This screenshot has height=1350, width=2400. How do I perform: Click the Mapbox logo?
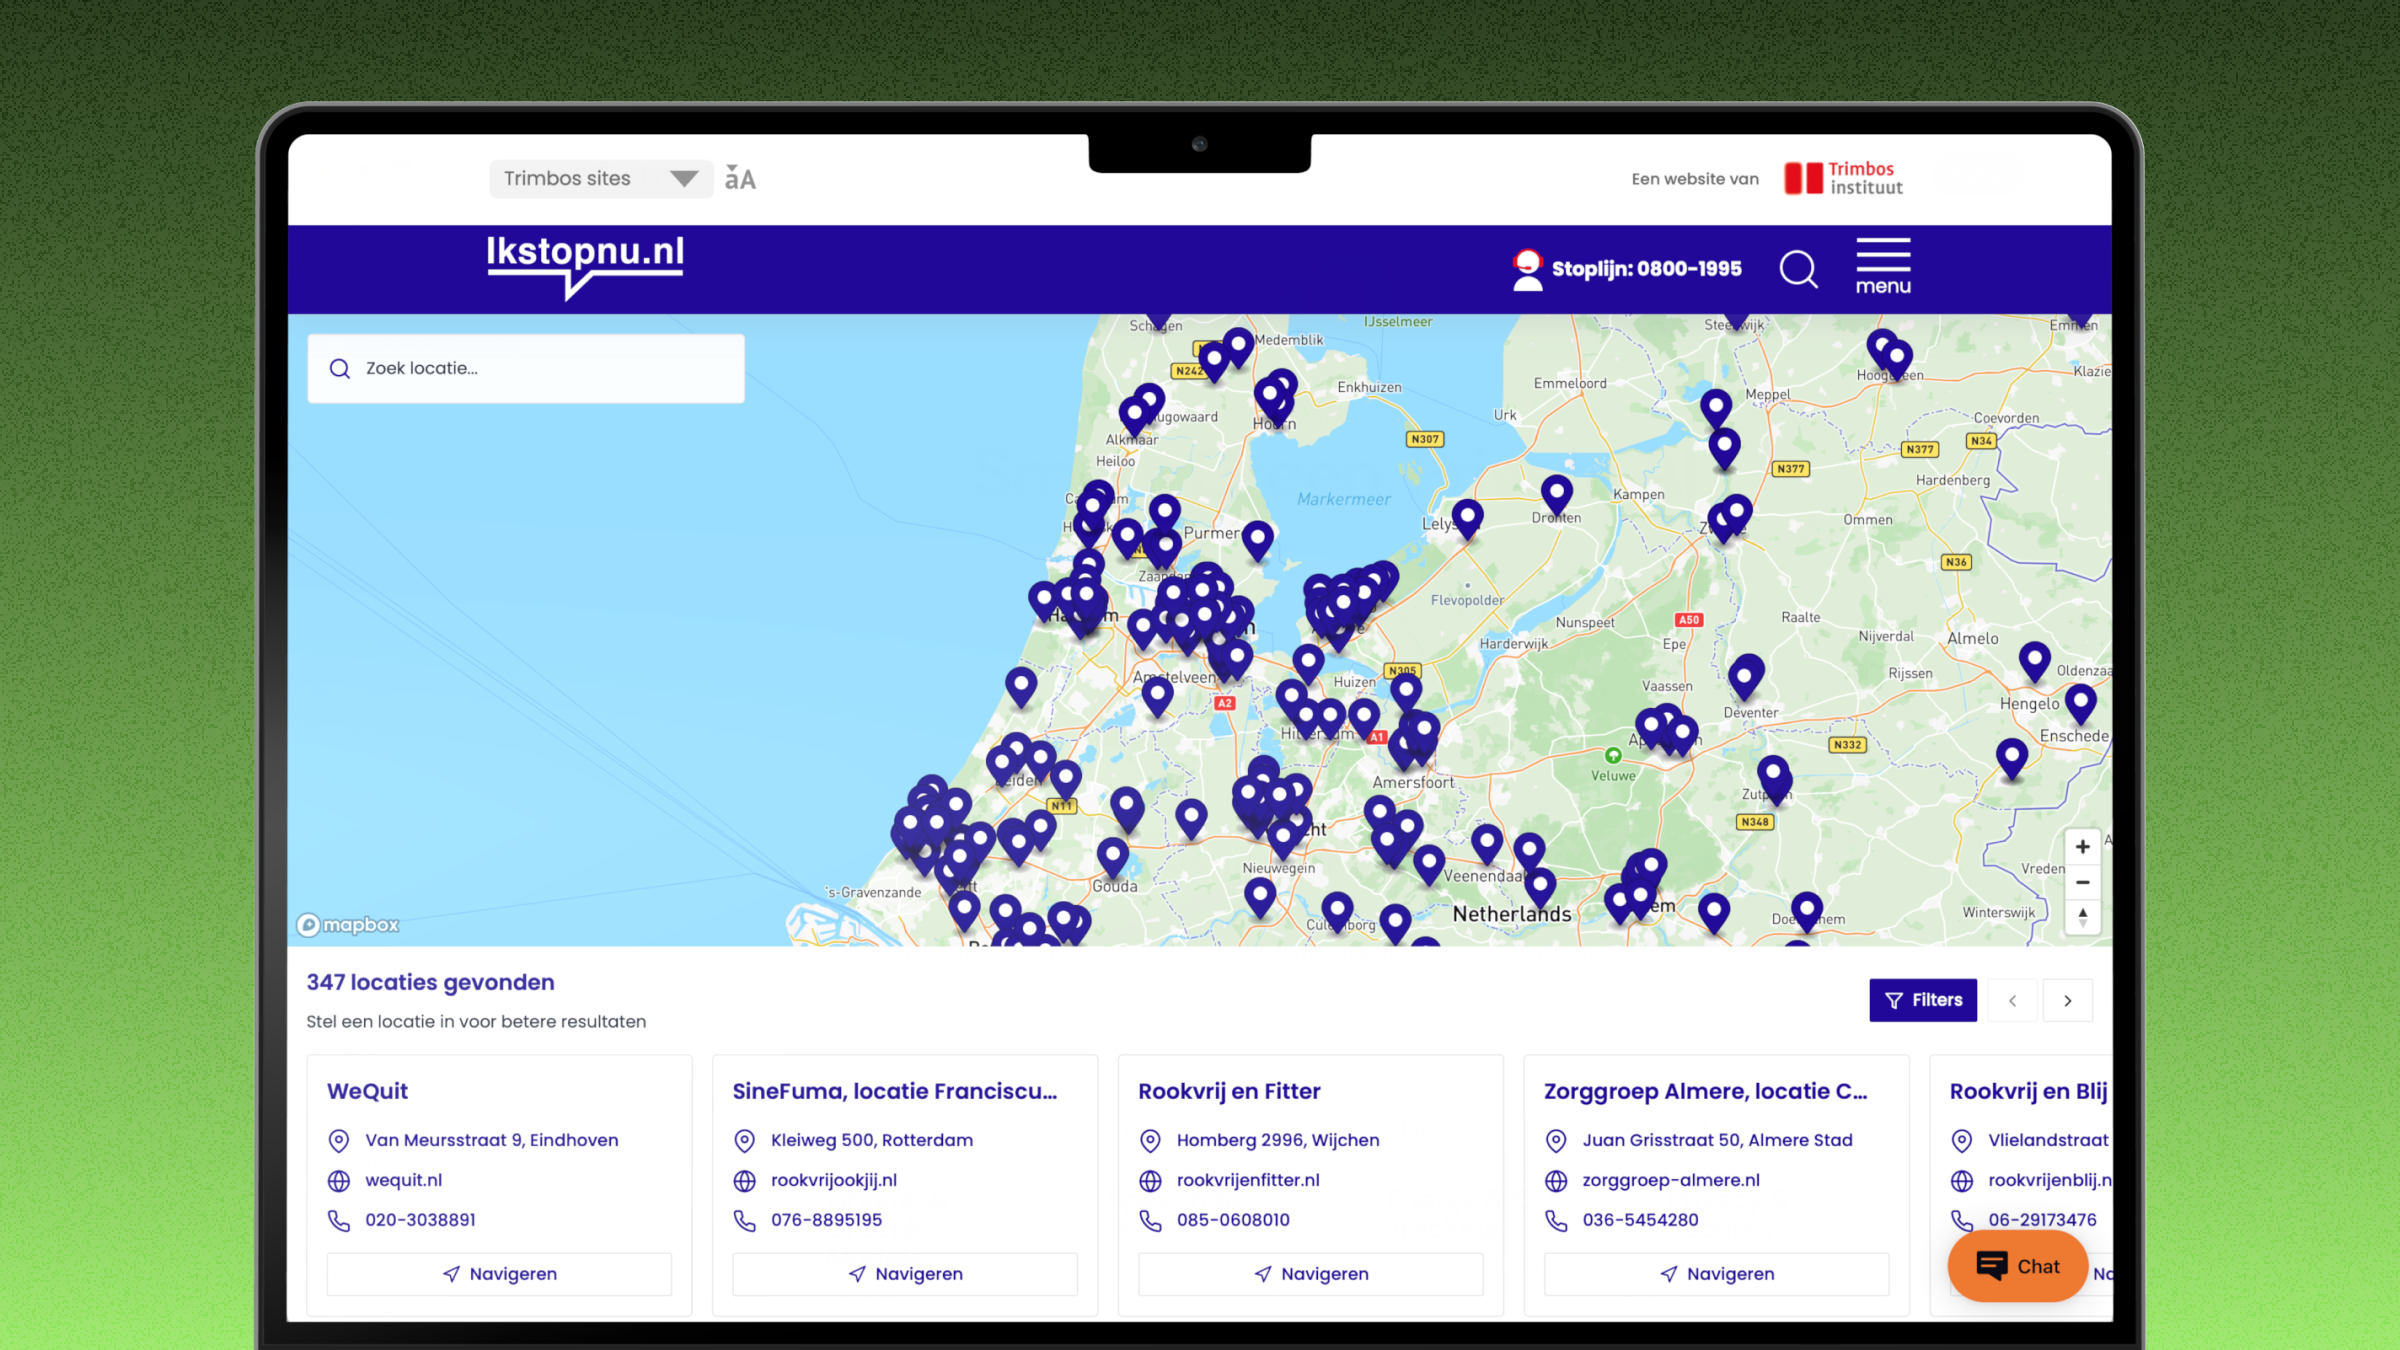(x=348, y=925)
